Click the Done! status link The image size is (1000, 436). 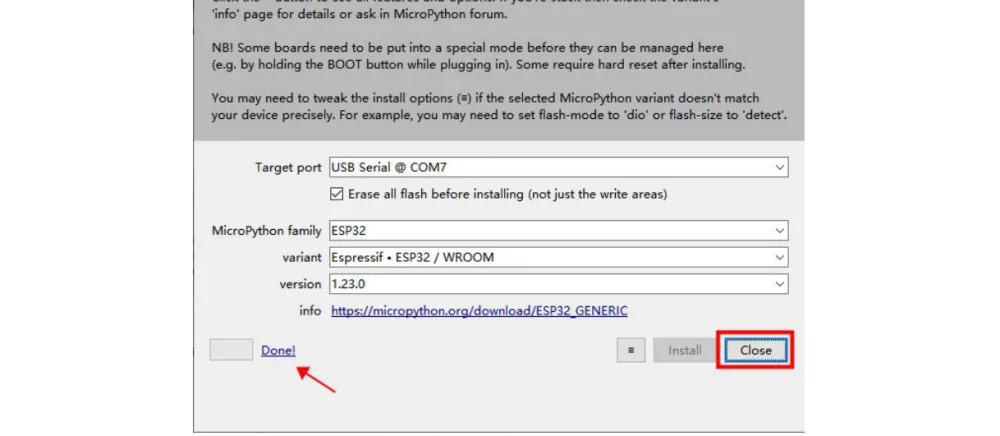pyautogui.click(x=278, y=350)
